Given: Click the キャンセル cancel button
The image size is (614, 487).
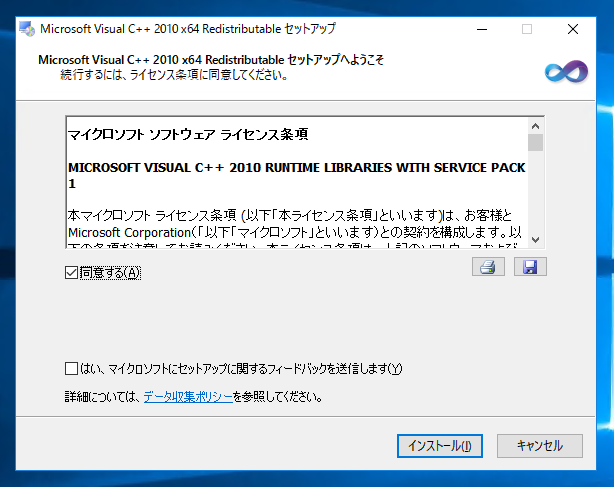Looking at the screenshot, I should (x=540, y=446).
